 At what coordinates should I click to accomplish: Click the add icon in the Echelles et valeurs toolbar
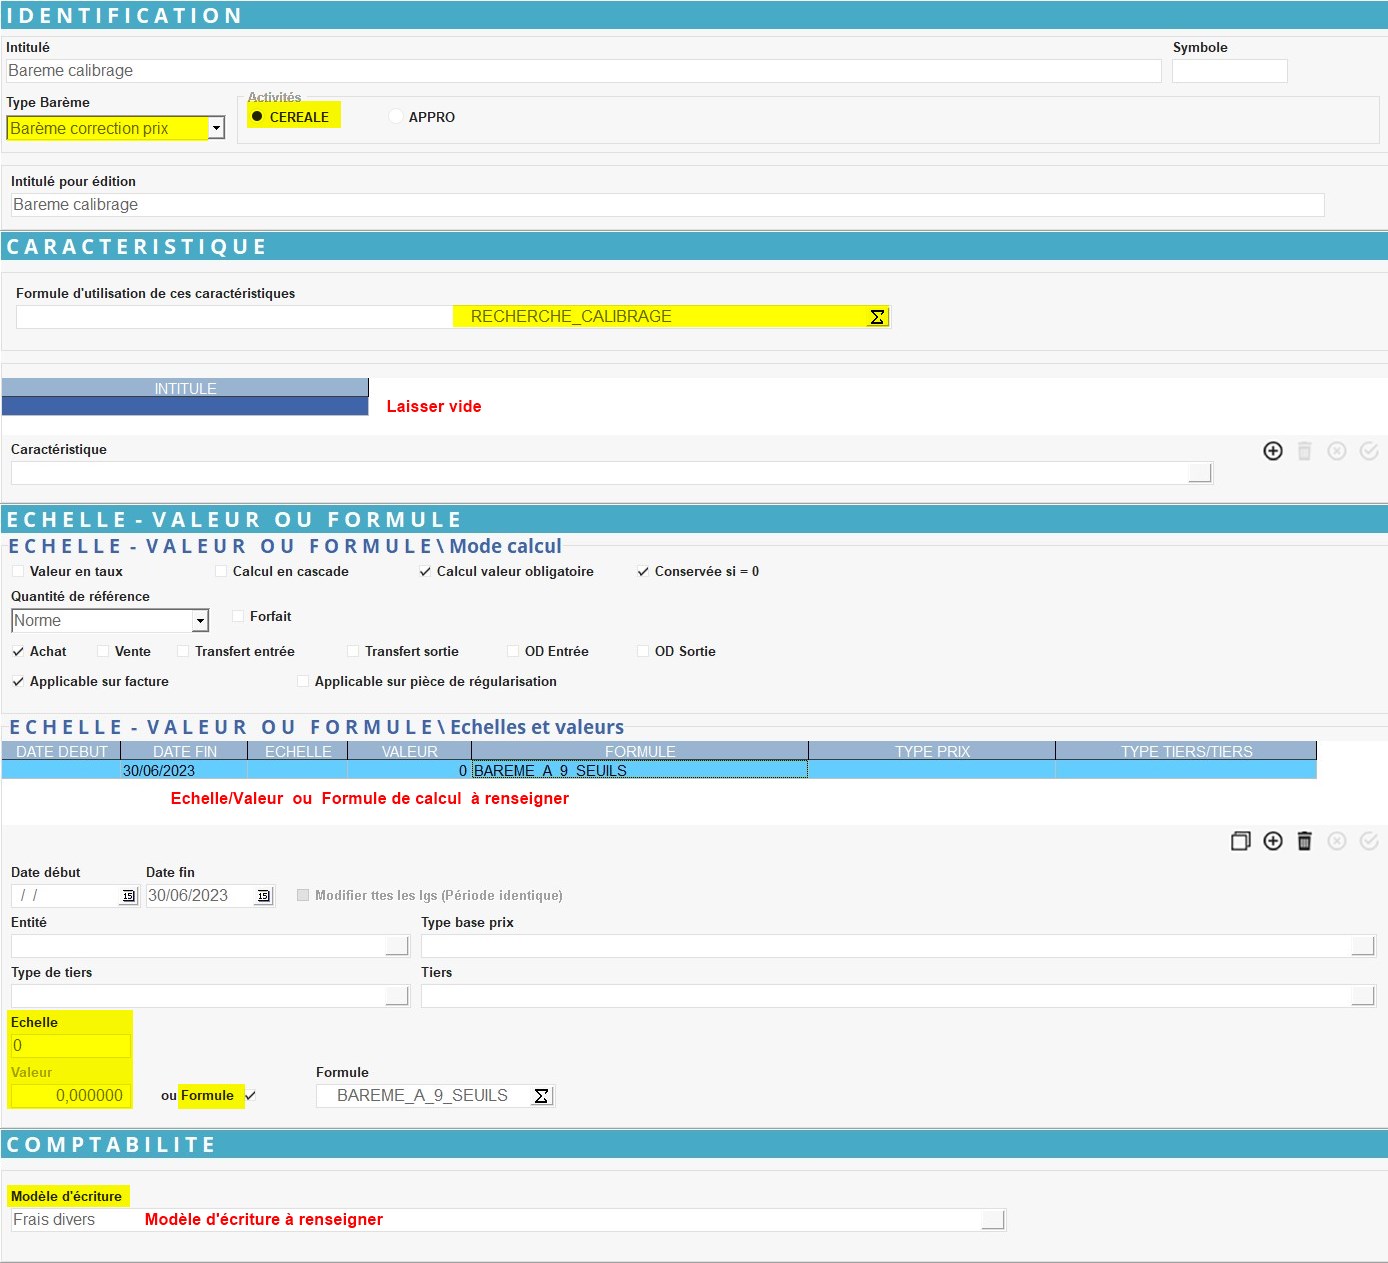coord(1272,841)
